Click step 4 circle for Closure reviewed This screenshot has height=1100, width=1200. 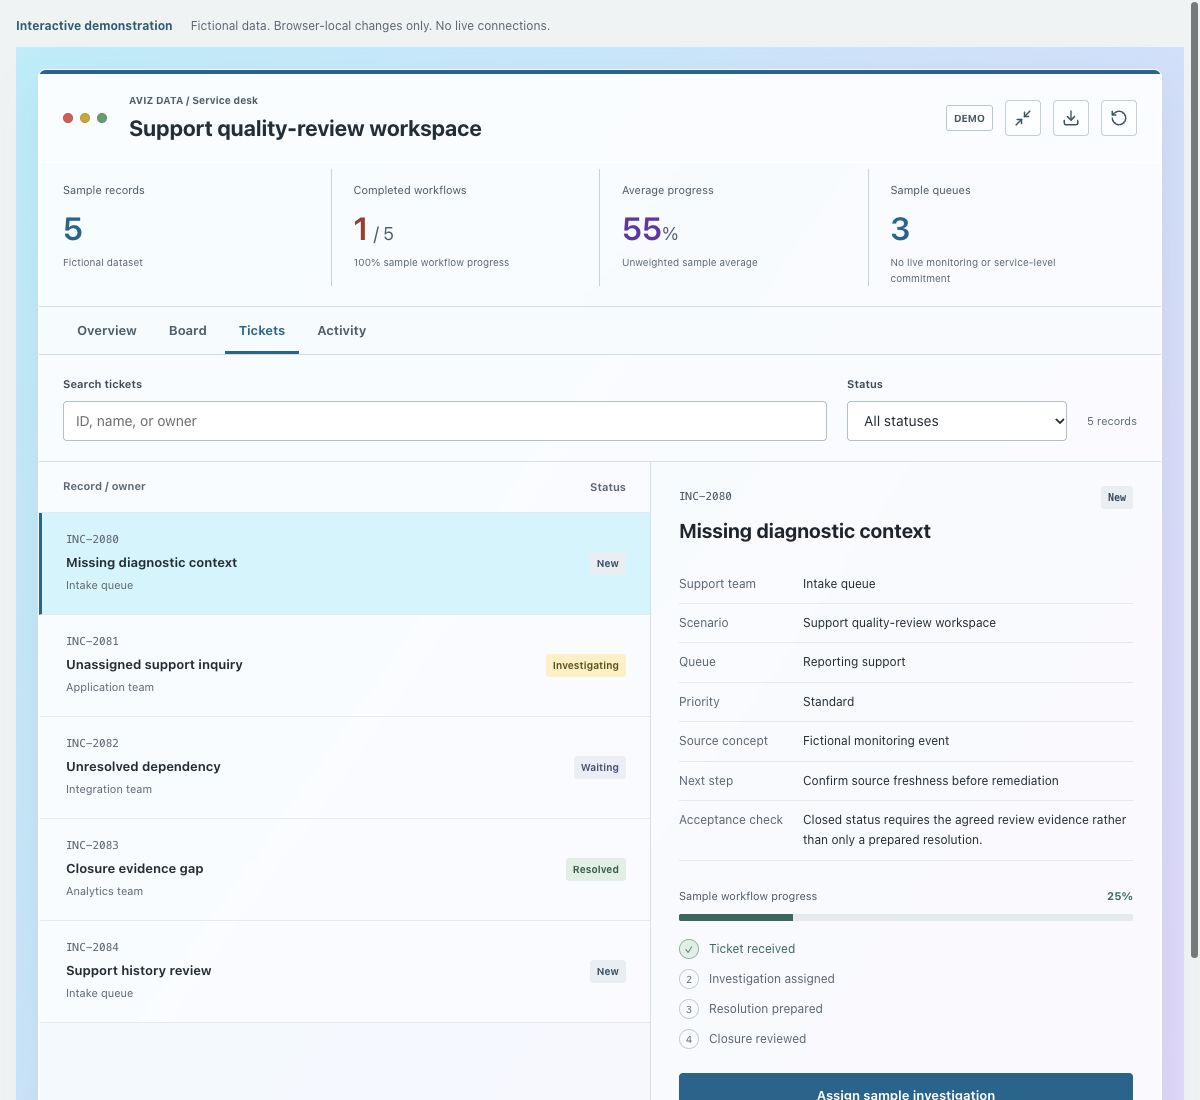point(689,1039)
